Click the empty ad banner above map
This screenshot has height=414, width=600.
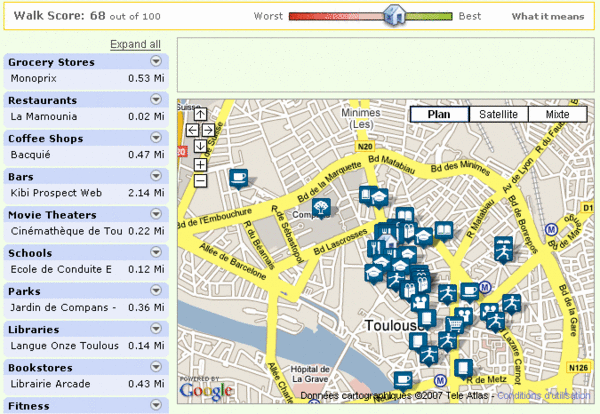pyautogui.click(x=386, y=65)
